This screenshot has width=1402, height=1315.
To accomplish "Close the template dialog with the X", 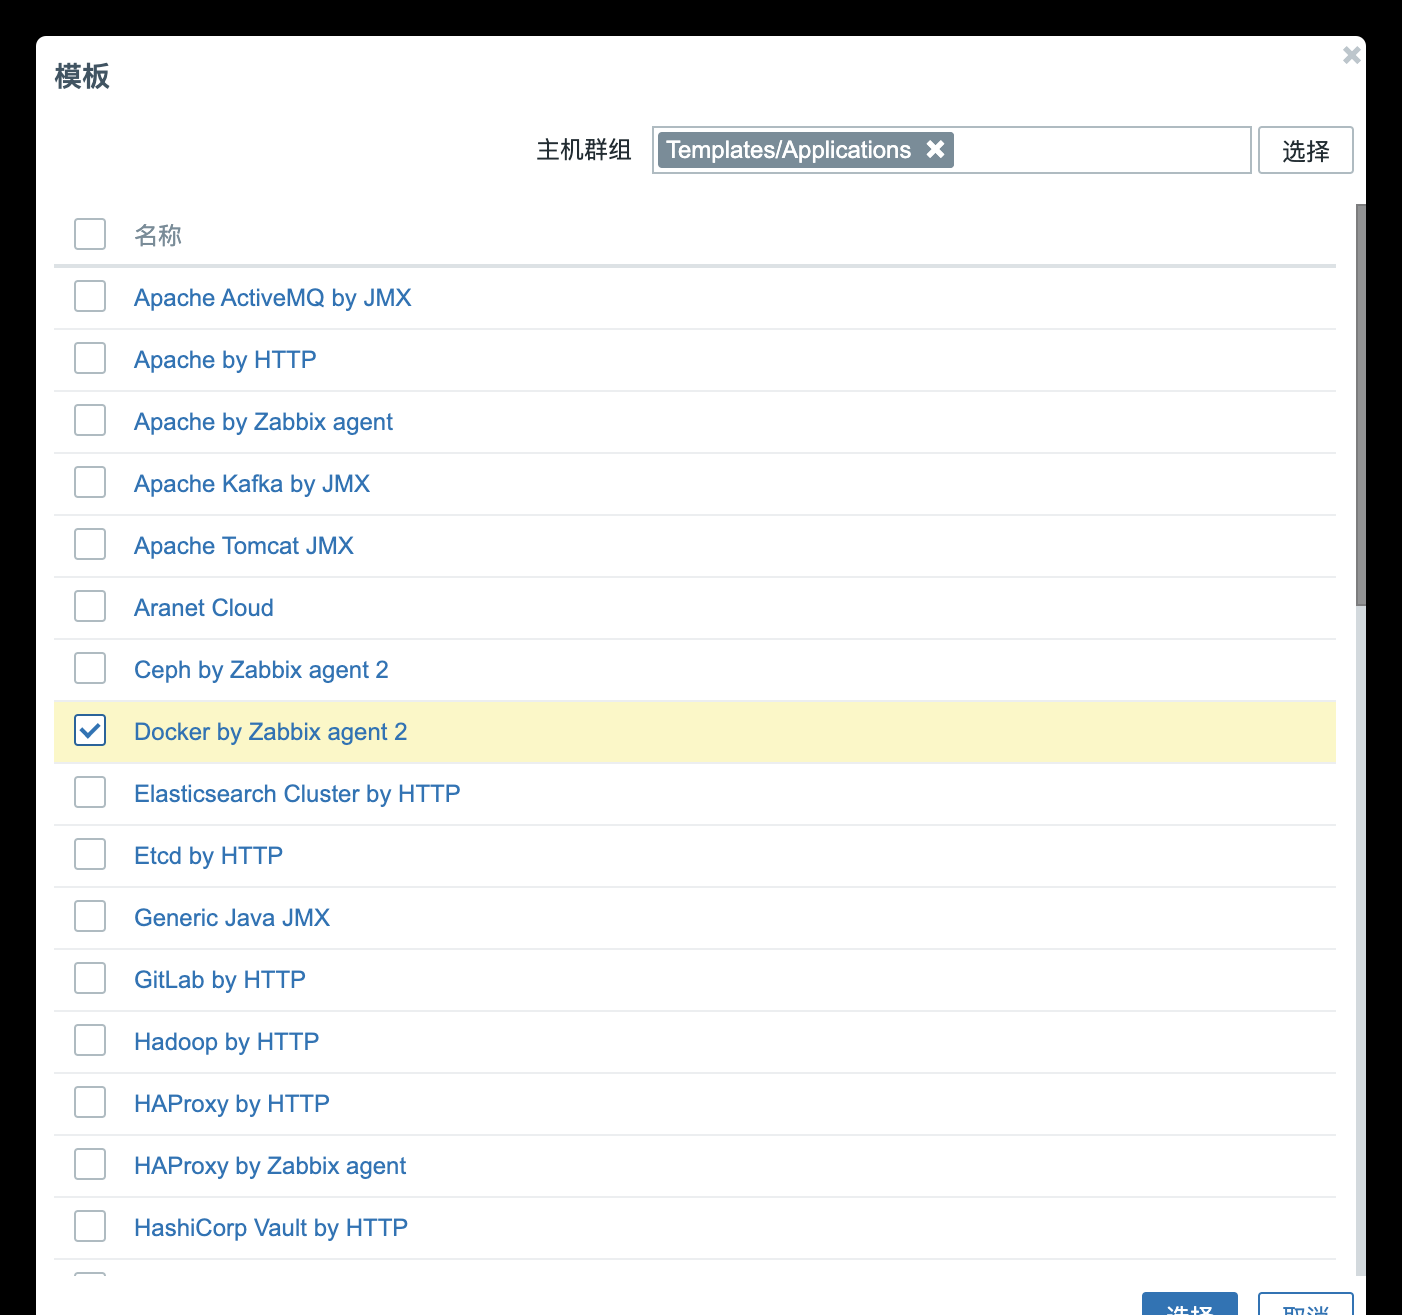I will (x=1351, y=55).
